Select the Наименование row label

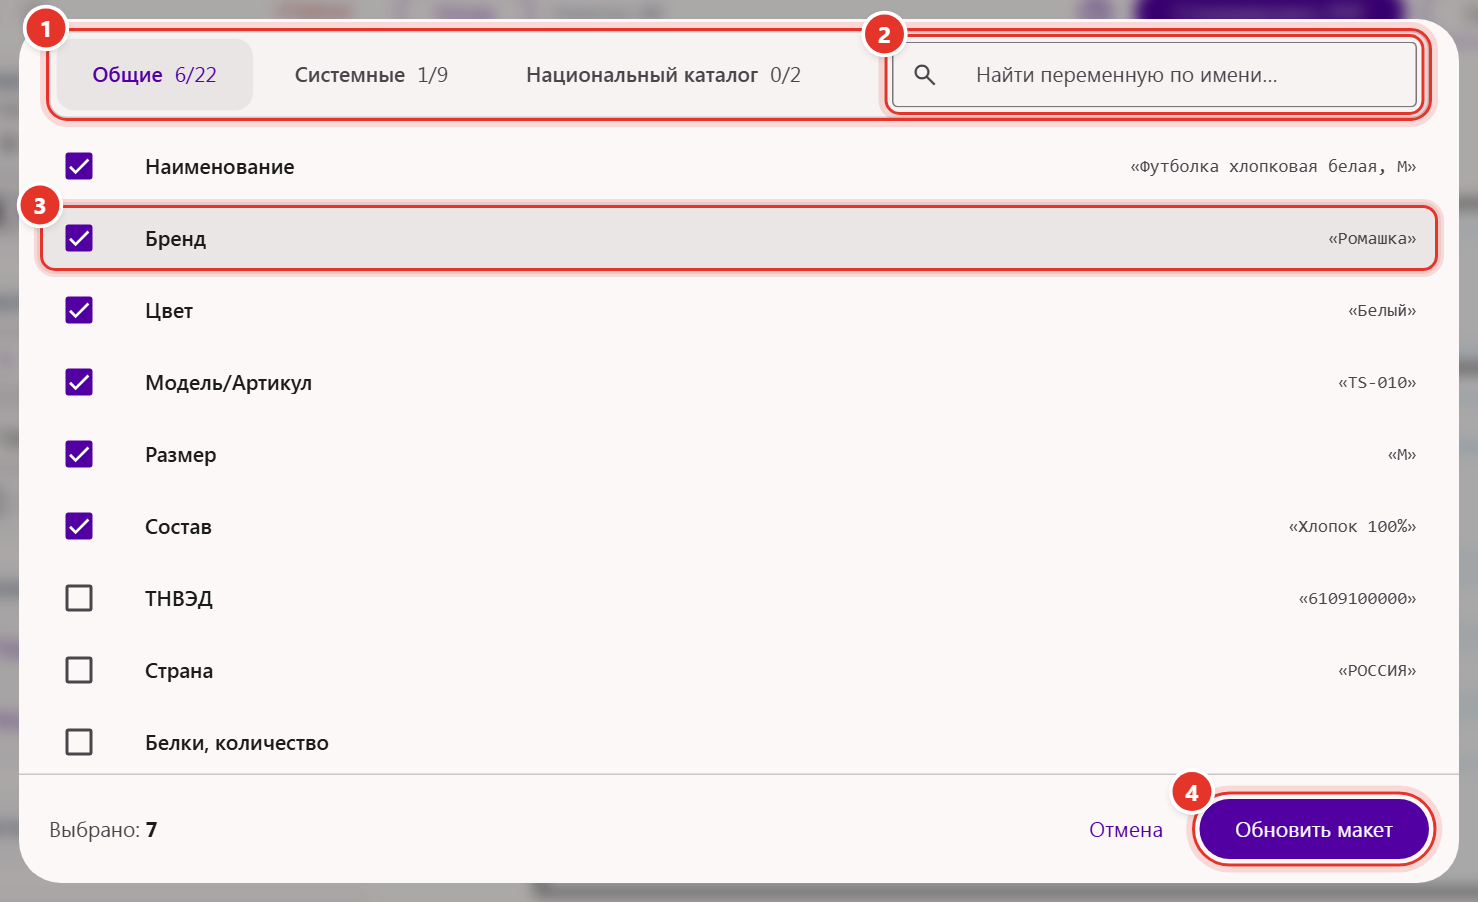[220, 167]
